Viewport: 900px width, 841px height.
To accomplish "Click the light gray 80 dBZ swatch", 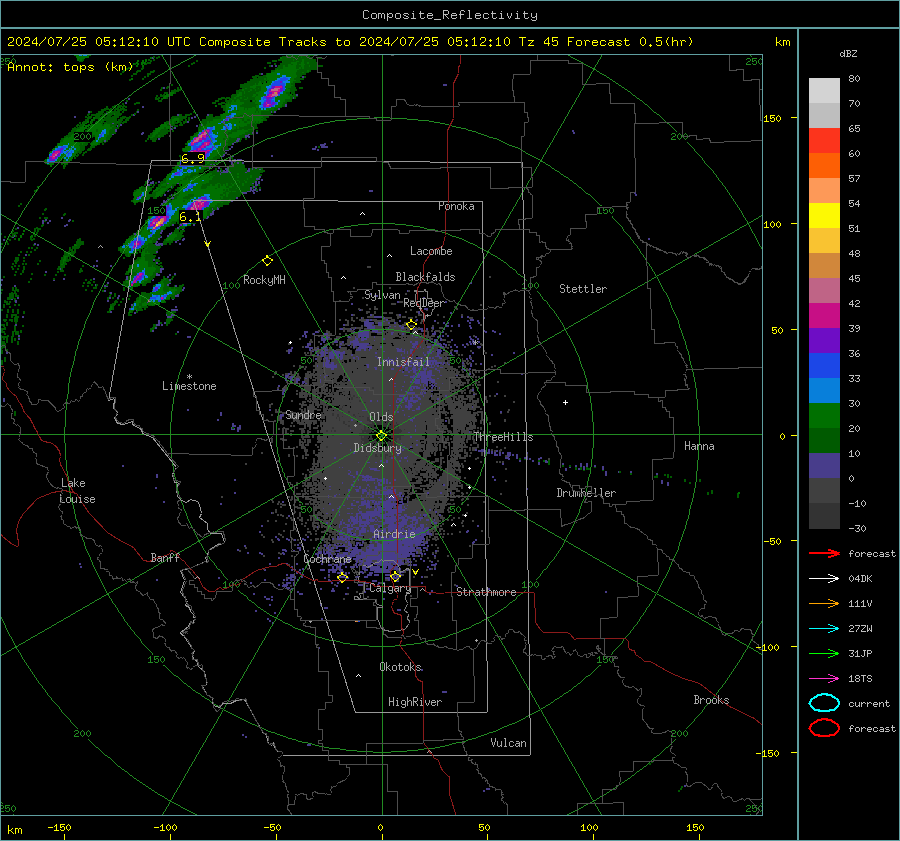I will click(x=824, y=90).
